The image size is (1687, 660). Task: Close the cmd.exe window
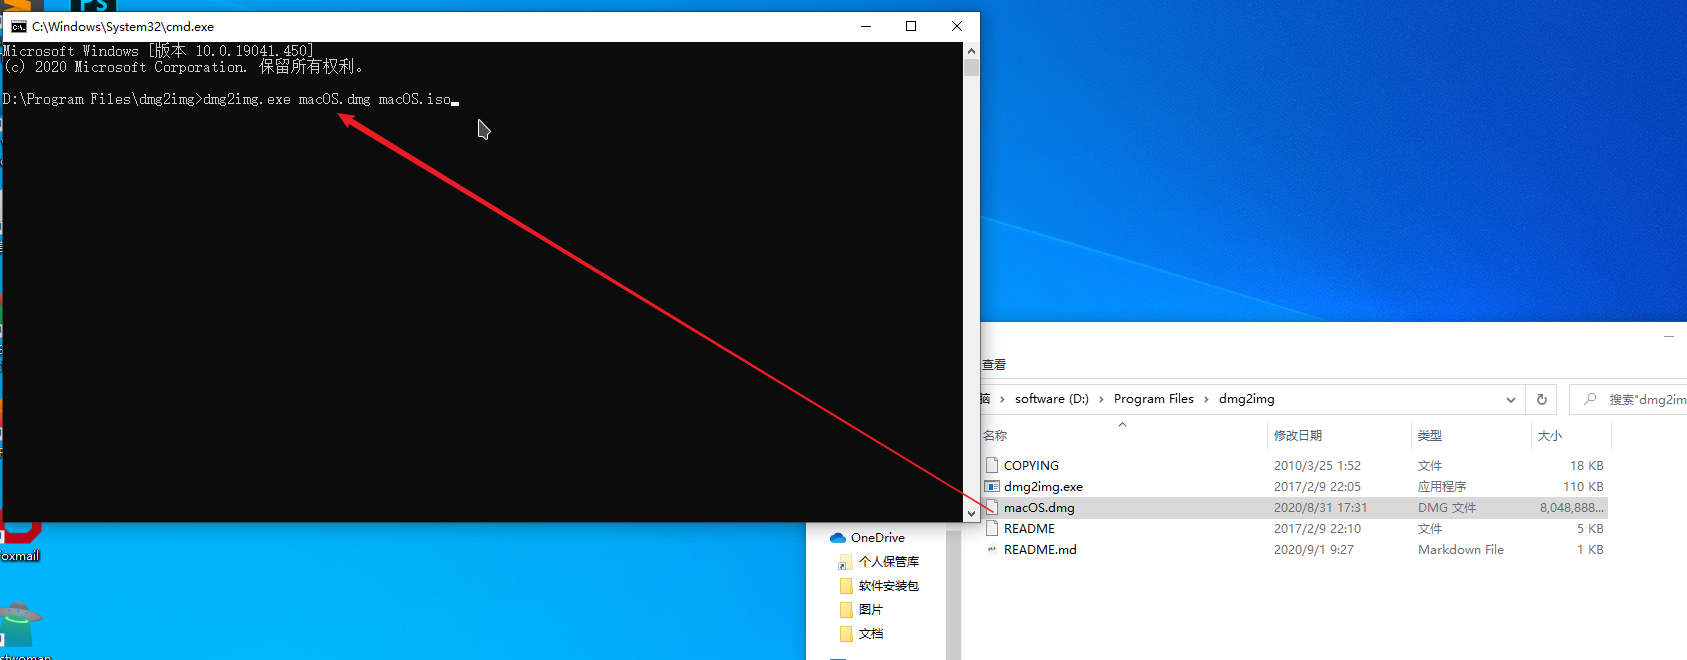click(x=957, y=26)
